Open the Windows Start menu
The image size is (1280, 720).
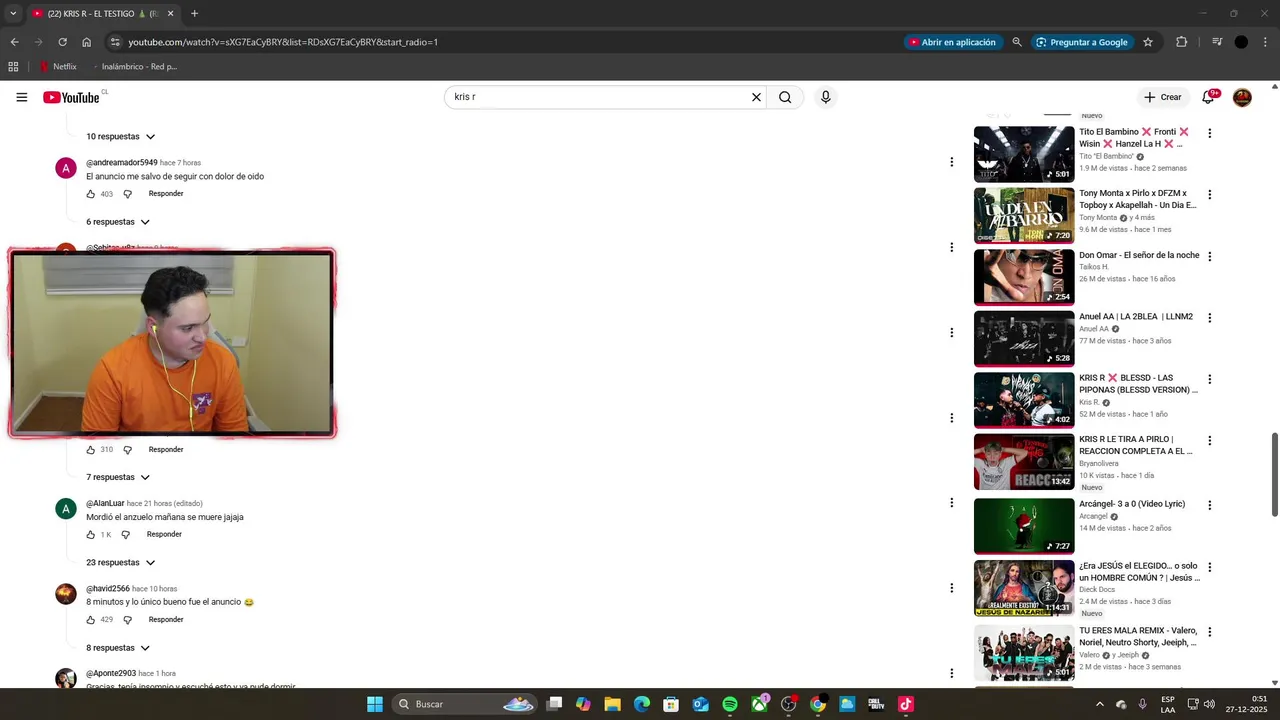[375, 704]
